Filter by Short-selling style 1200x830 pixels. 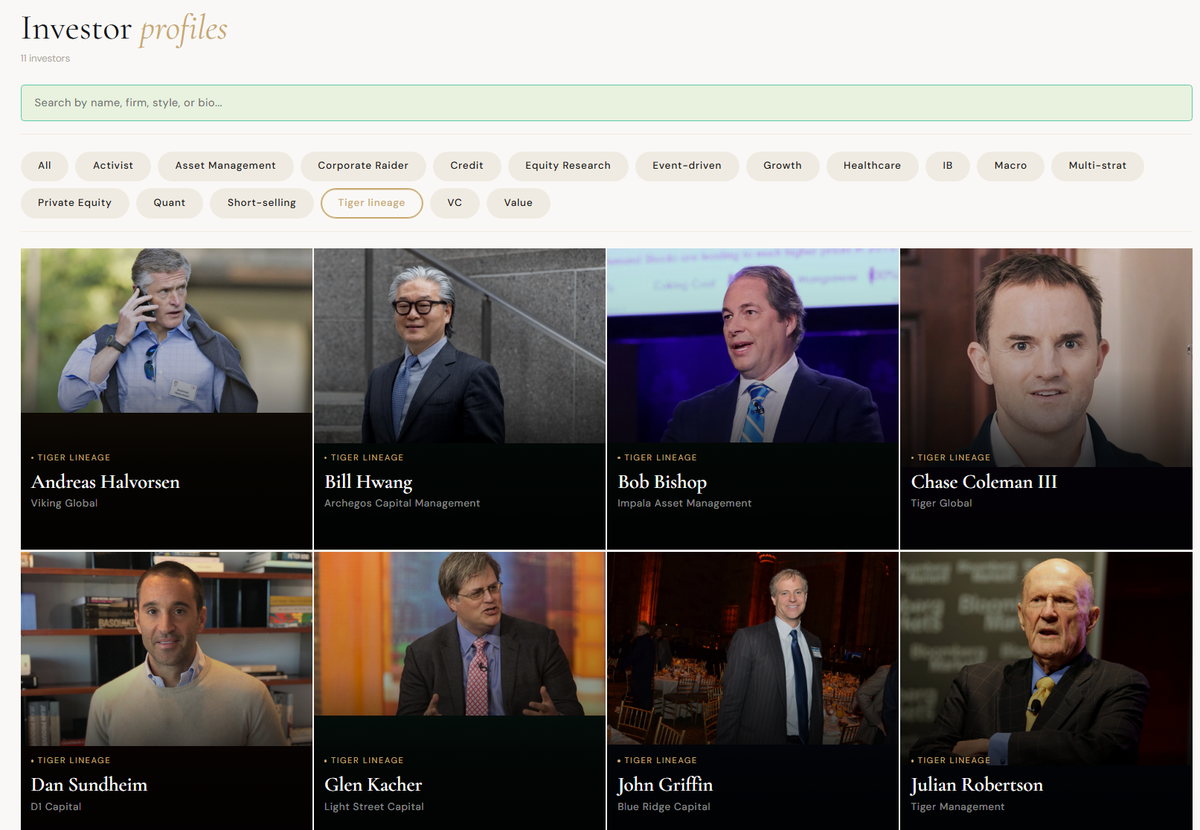[262, 203]
